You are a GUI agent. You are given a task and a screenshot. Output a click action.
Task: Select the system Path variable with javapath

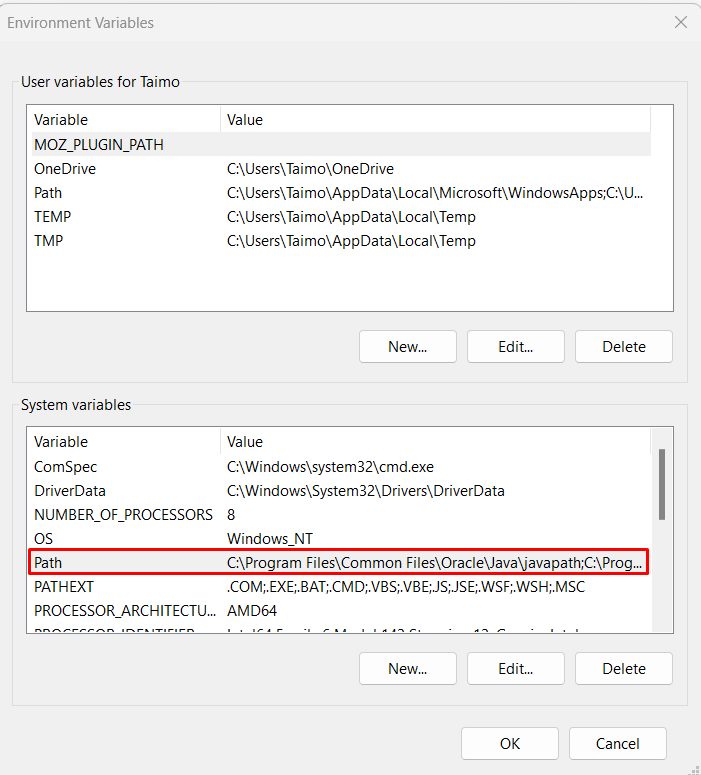click(x=339, y=562)
